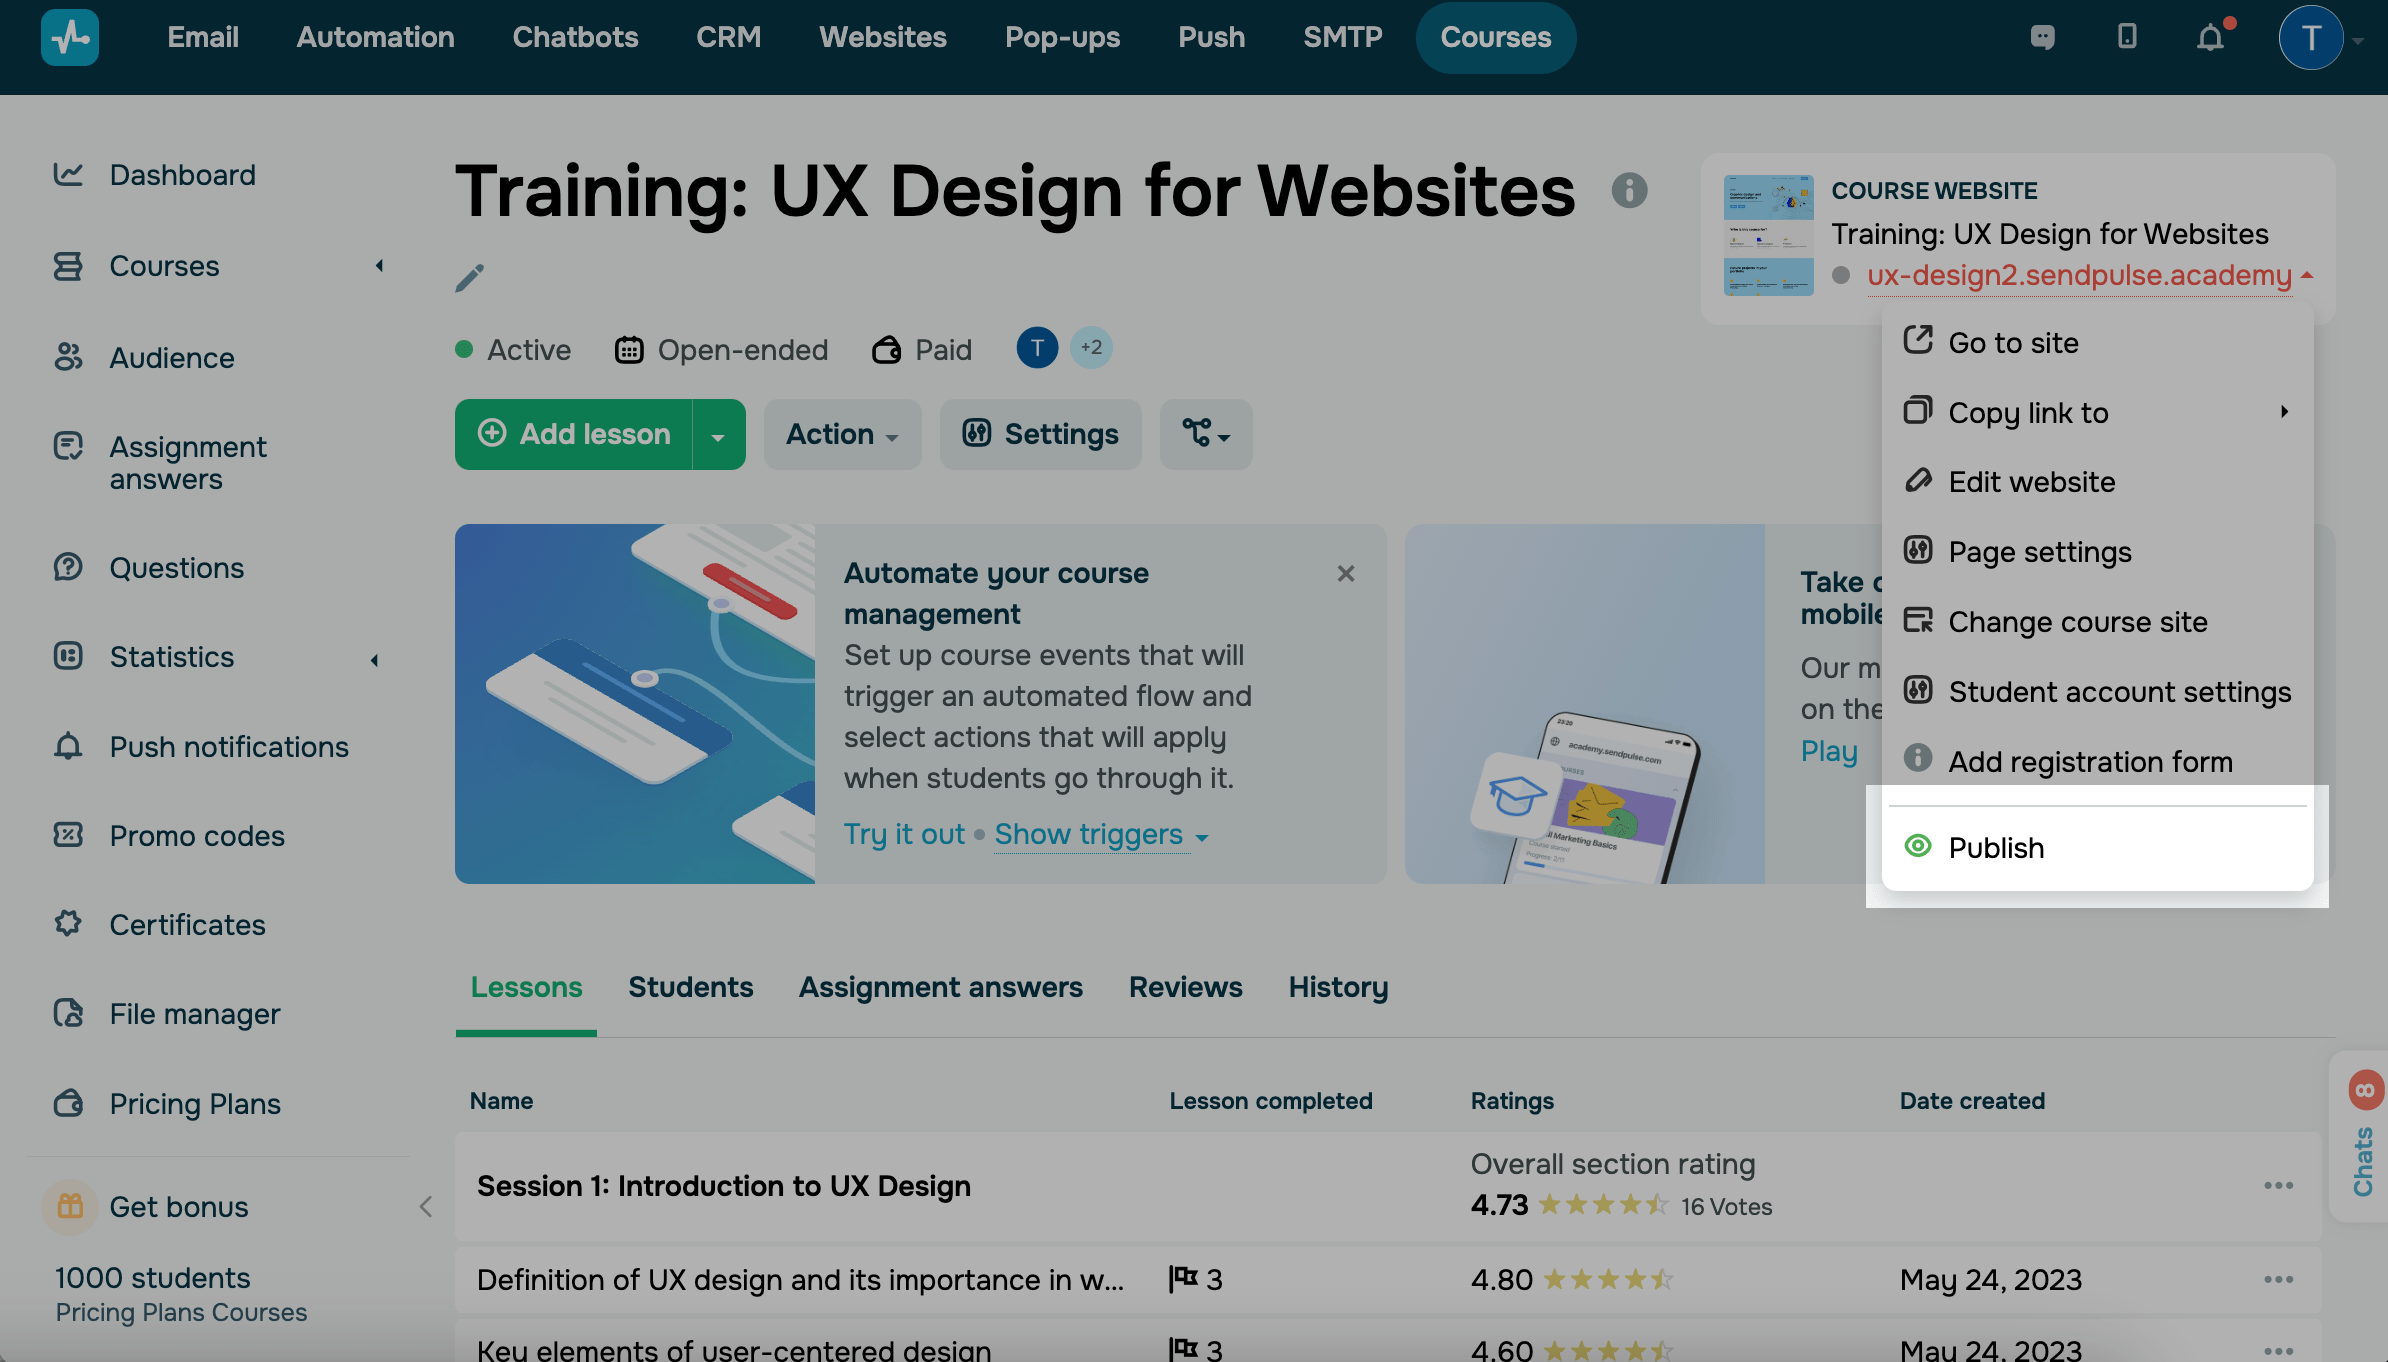Click the Try it out link

click(x=904, y=834)
